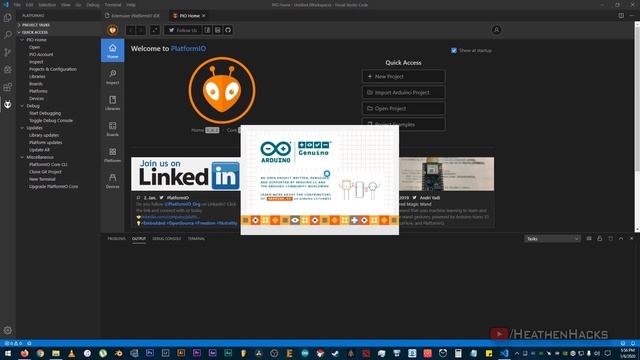
Task: Collapse the Debug tree group
Action: coord(22,106)
